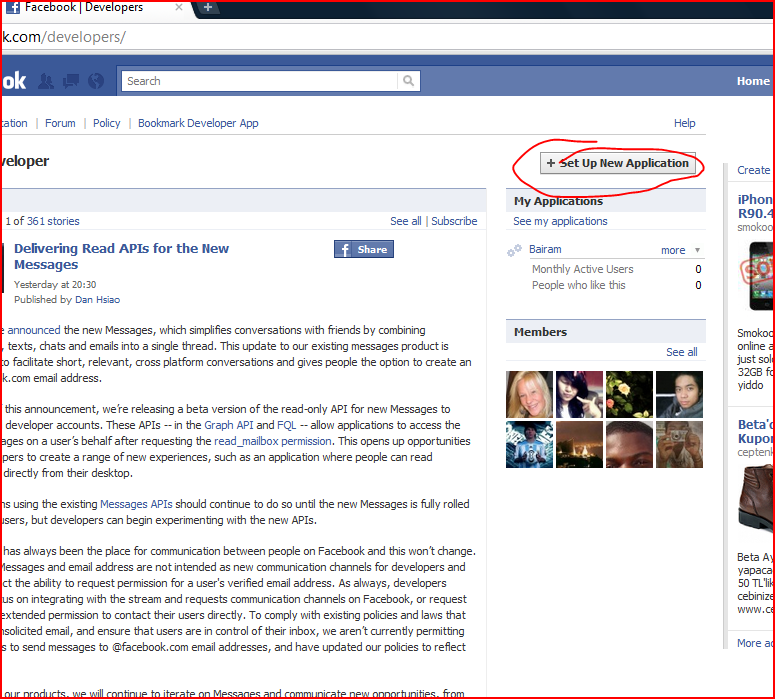
Task: Click Create an ad link
Action: [754, 170]
